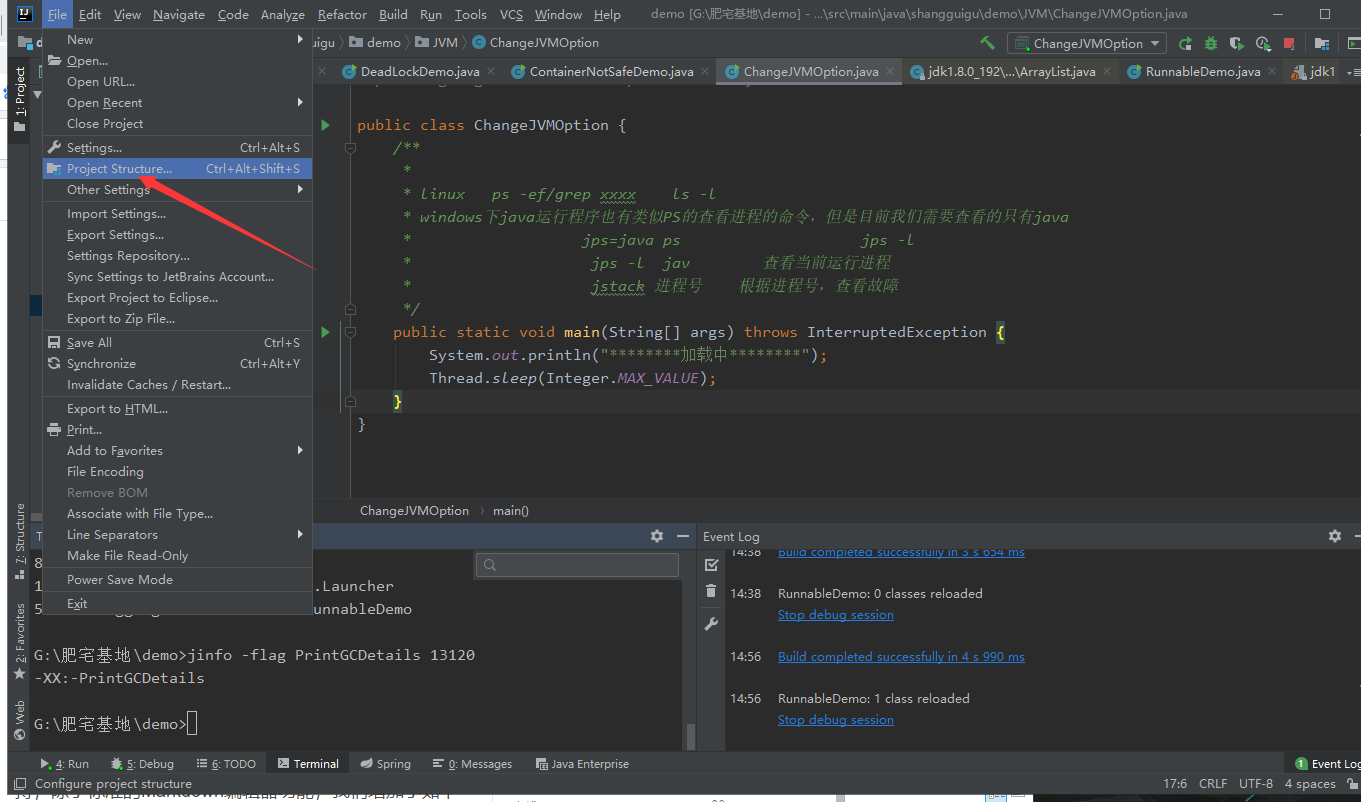1361x802 pixels.
Task: Select Settings... in File menu
Action: [x=177, y=148]
